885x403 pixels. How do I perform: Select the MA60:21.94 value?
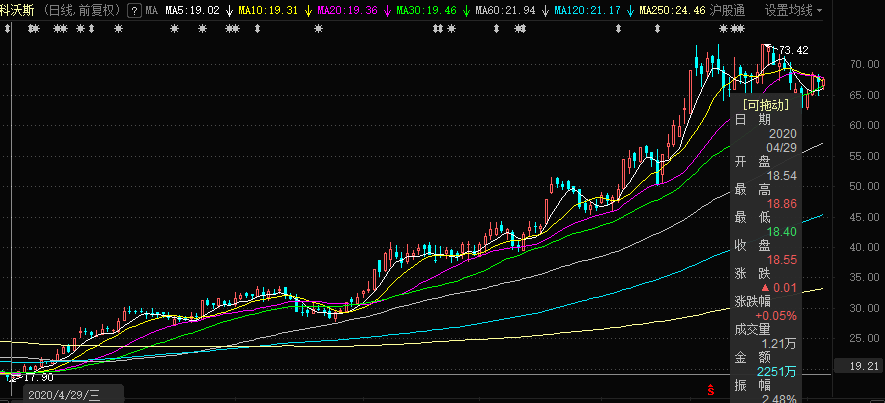[505, 10]
